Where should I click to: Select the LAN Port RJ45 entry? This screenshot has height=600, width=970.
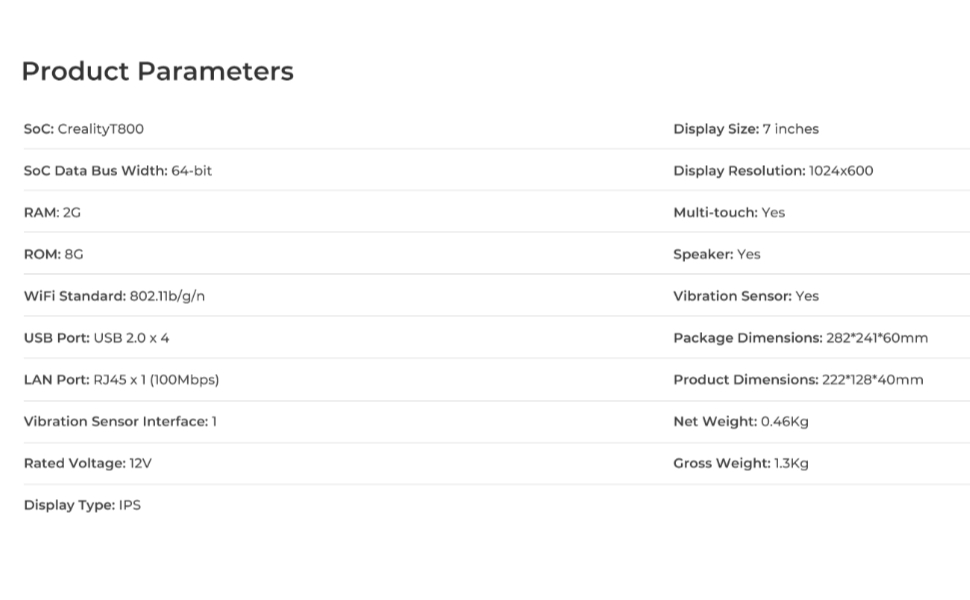(x=121, y=380)
